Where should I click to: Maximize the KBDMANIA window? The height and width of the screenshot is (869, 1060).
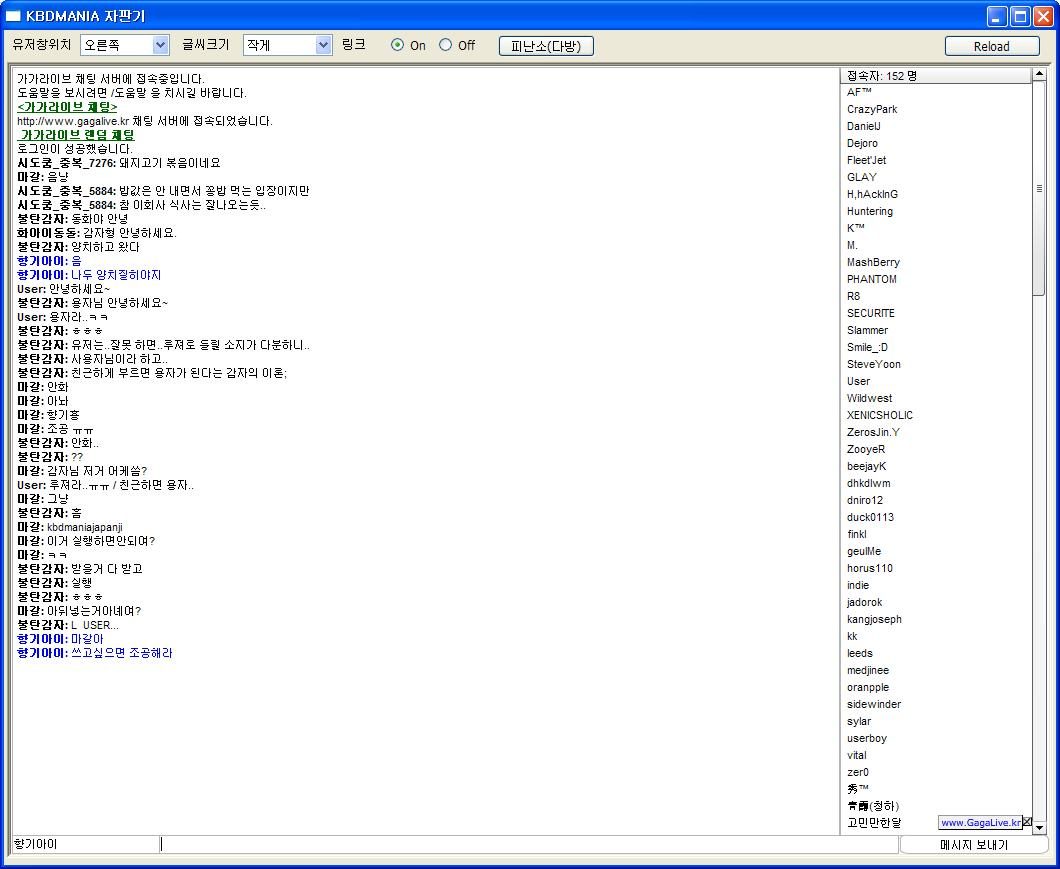click(x=1020, y=16)
